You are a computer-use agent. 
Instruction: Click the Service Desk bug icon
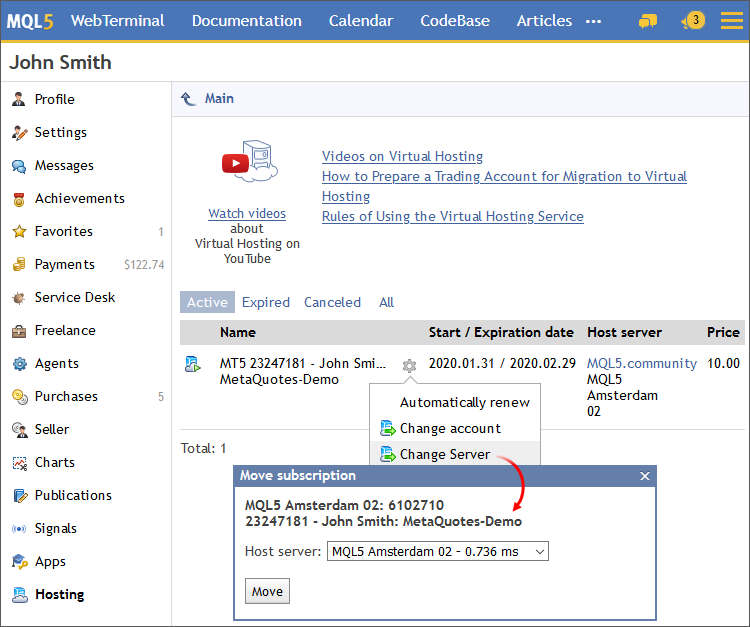pyautogui.click(x=19, y=297)
